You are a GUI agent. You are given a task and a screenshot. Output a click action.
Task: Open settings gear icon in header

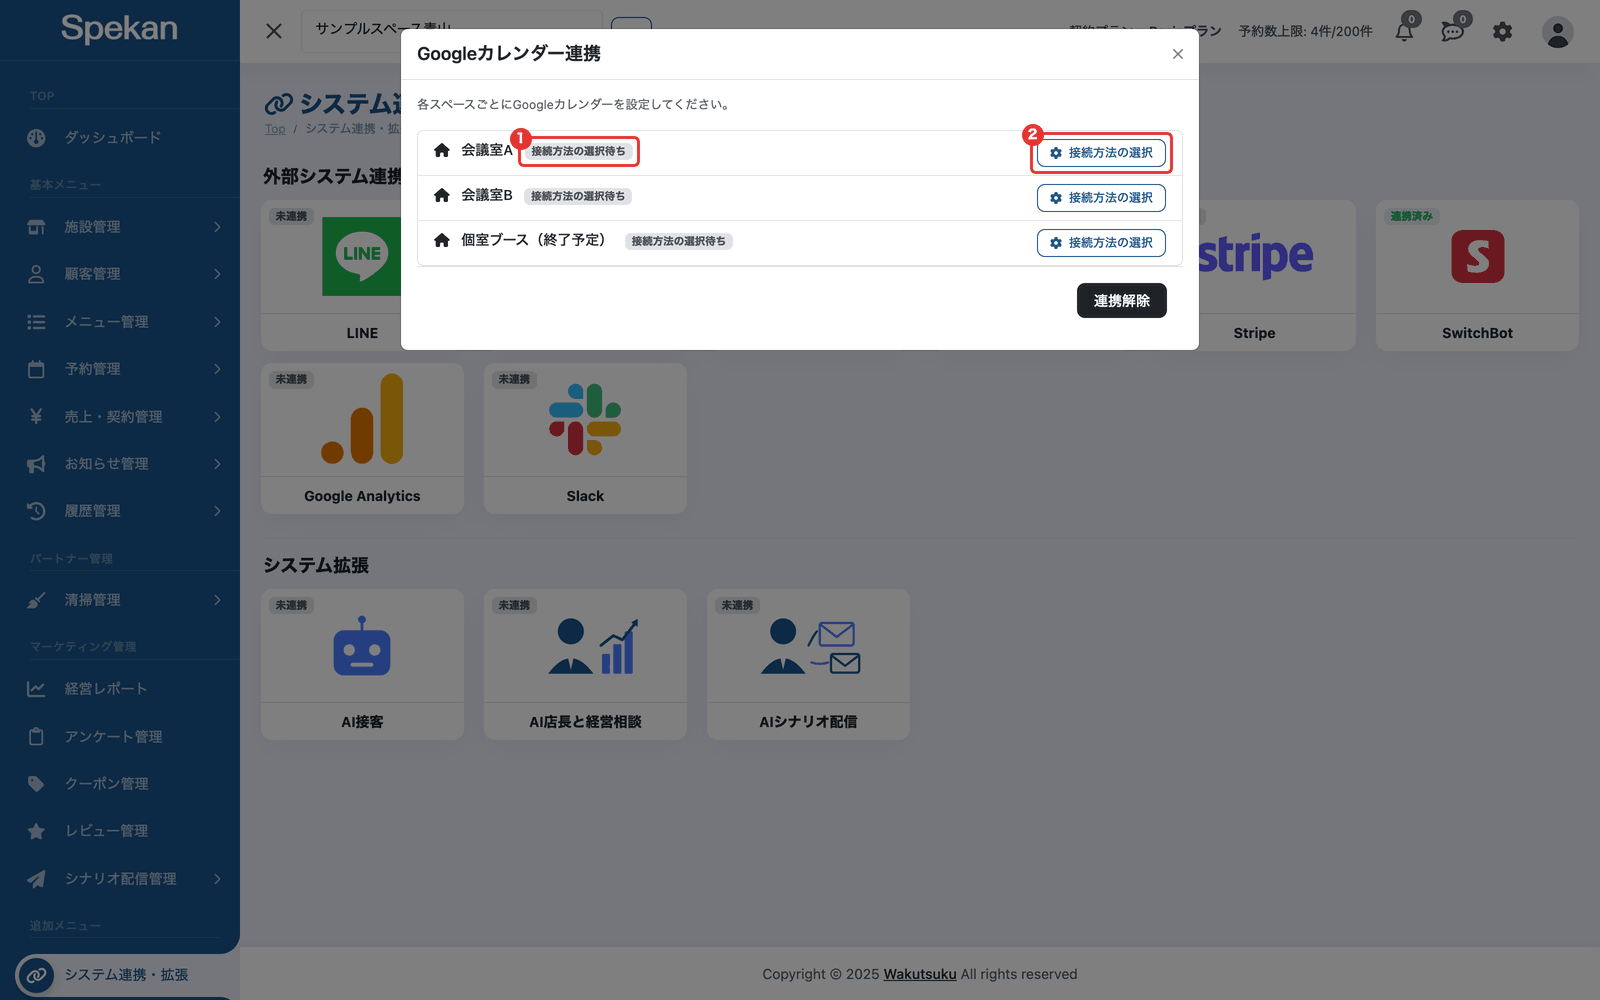click(x=1502, y=32)
